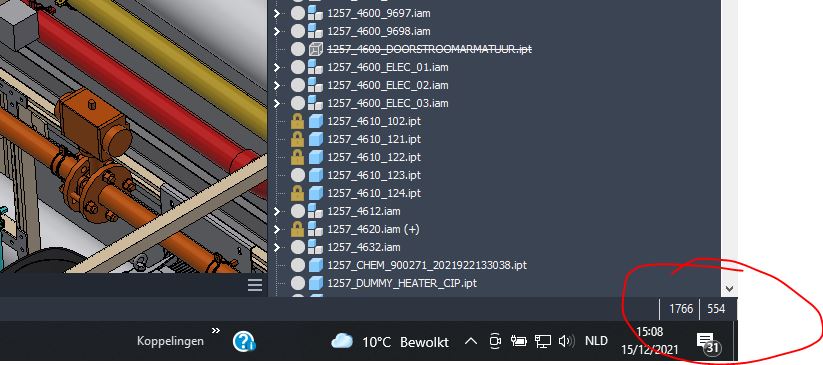
Task: Expand the 1257_4600_ELEC_02.iam node
Action: 277,85
